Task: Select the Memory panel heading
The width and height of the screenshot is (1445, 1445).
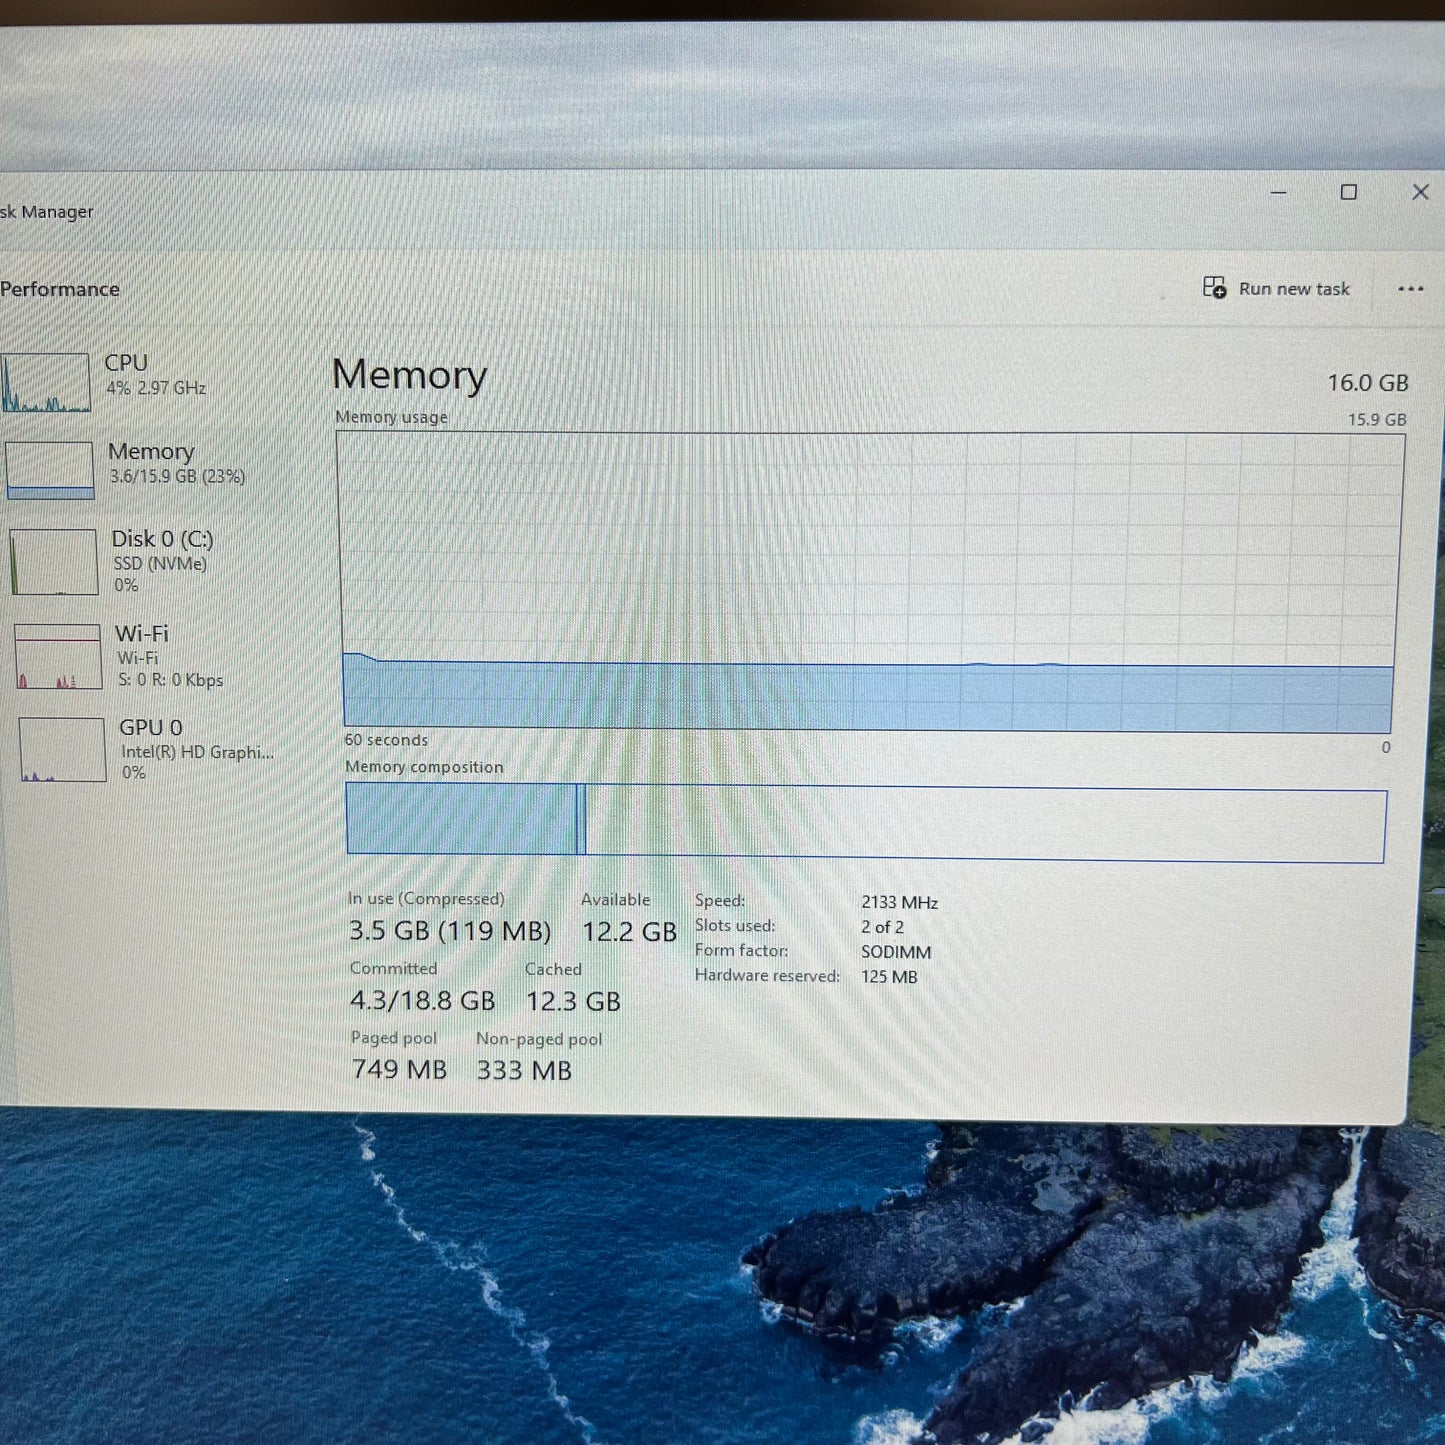Action: tap(409, 375)
